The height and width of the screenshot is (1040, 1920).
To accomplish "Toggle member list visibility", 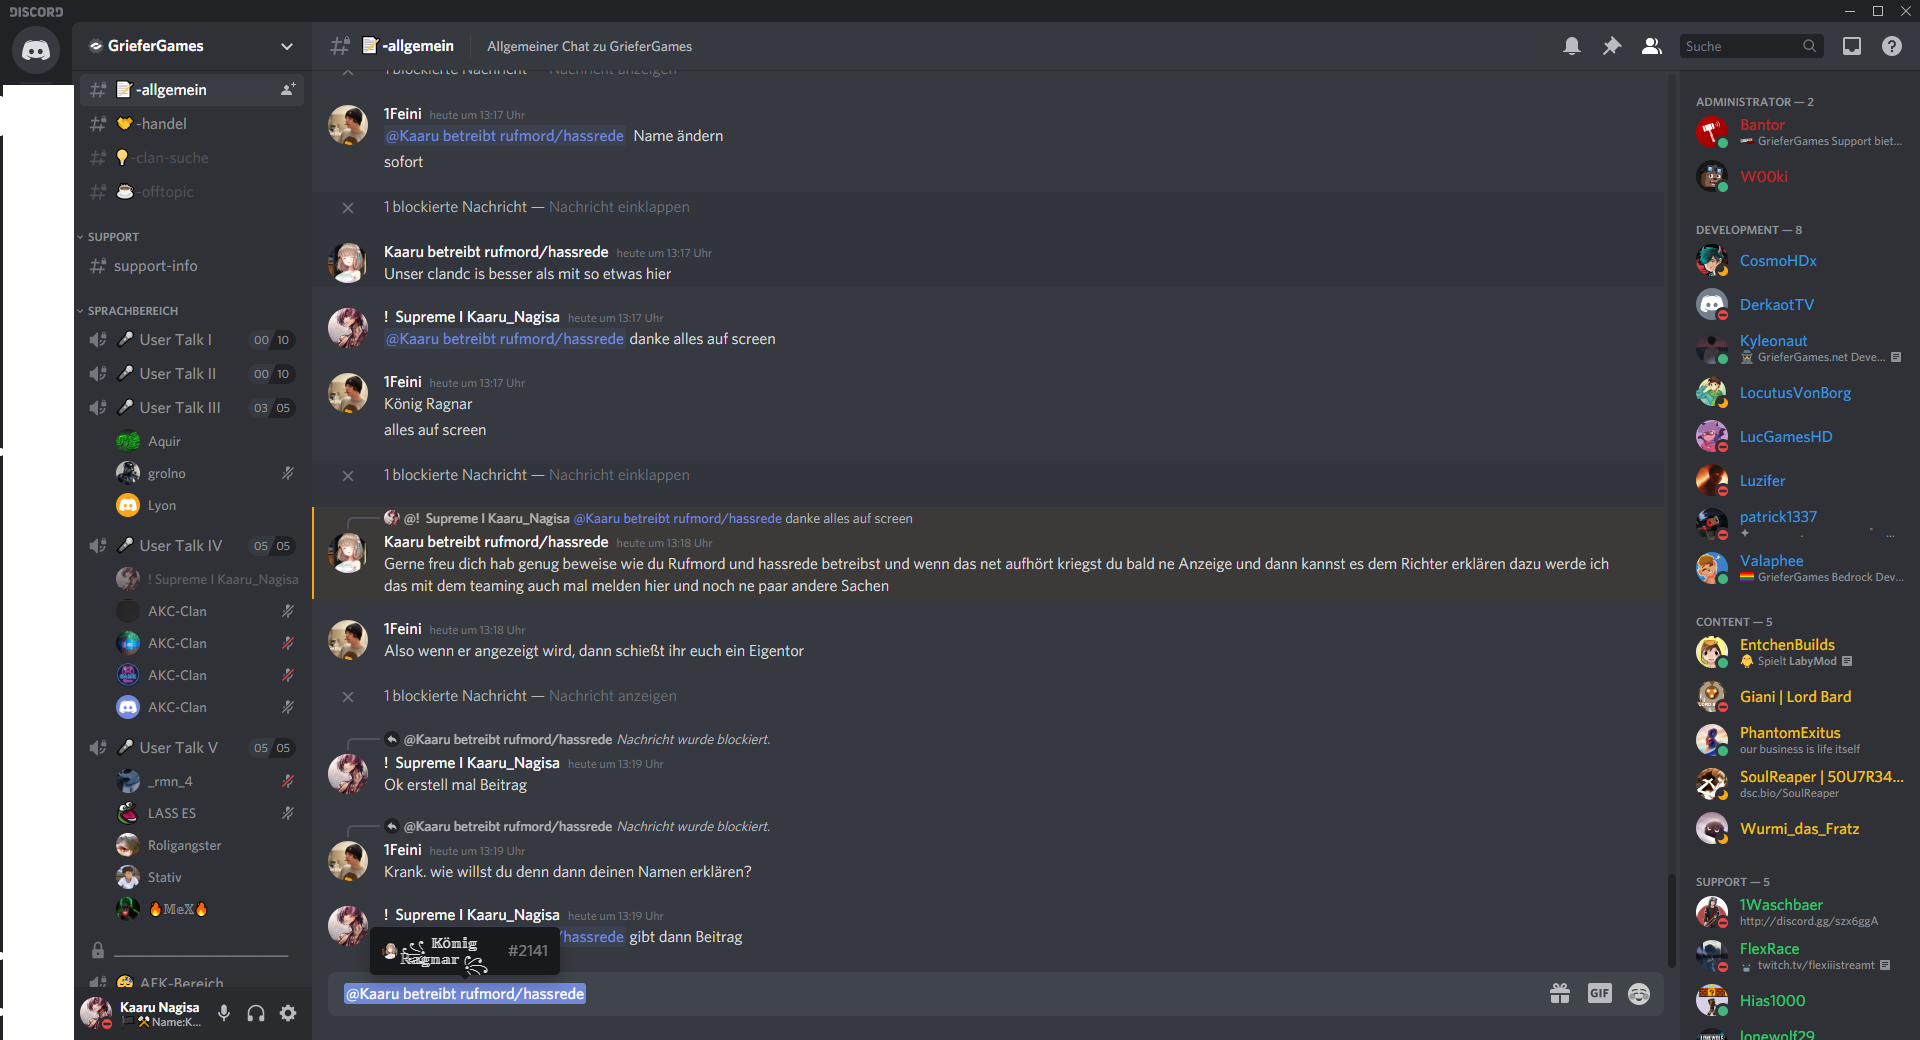I will click(x=1652, y=46).
